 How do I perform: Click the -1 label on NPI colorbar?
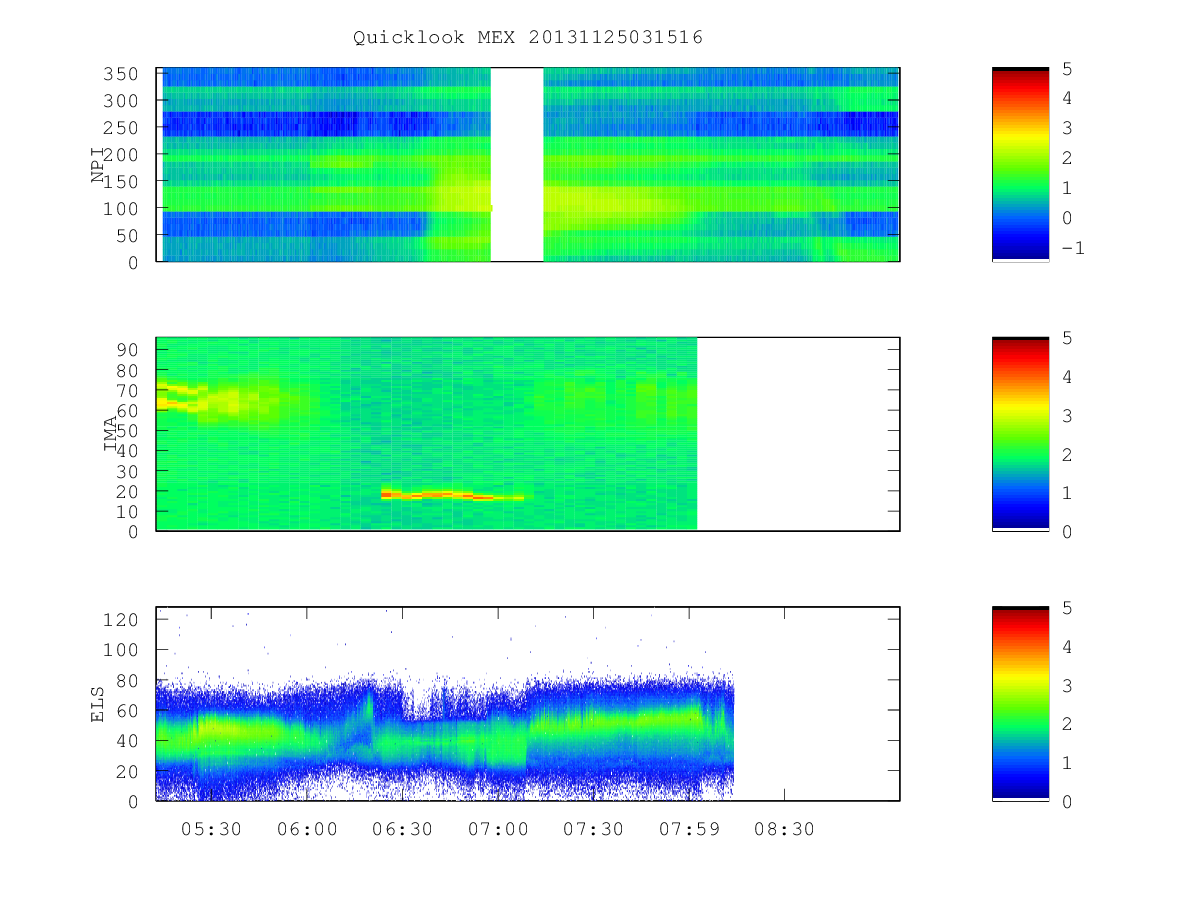click(1072, 248)
